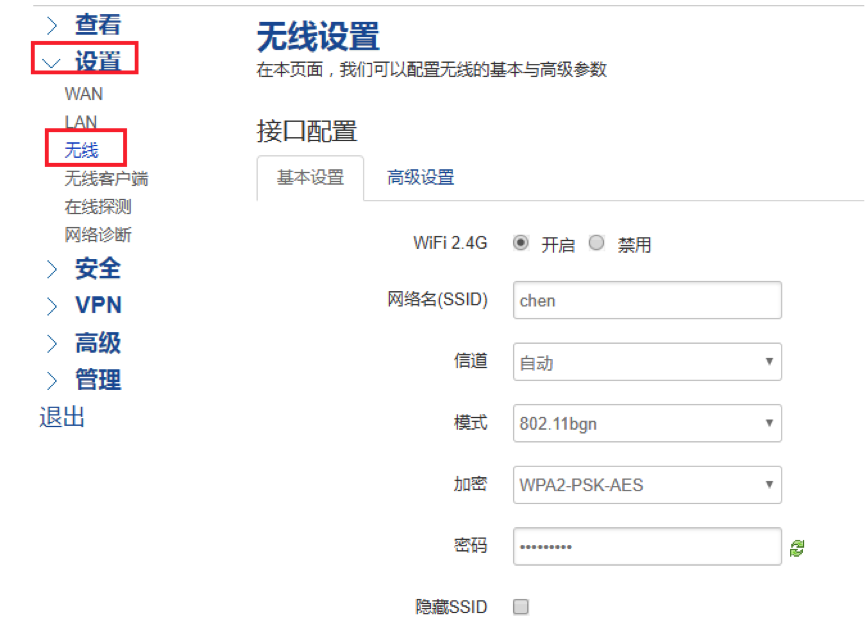Open the 无线客户端 wireless client page
This screenshot has height=639, width=865.
coord(106,178)
